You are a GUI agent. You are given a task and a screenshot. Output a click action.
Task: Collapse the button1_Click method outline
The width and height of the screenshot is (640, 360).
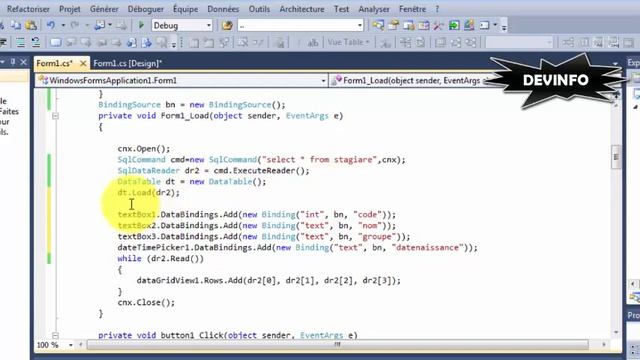tap(55, 336)
